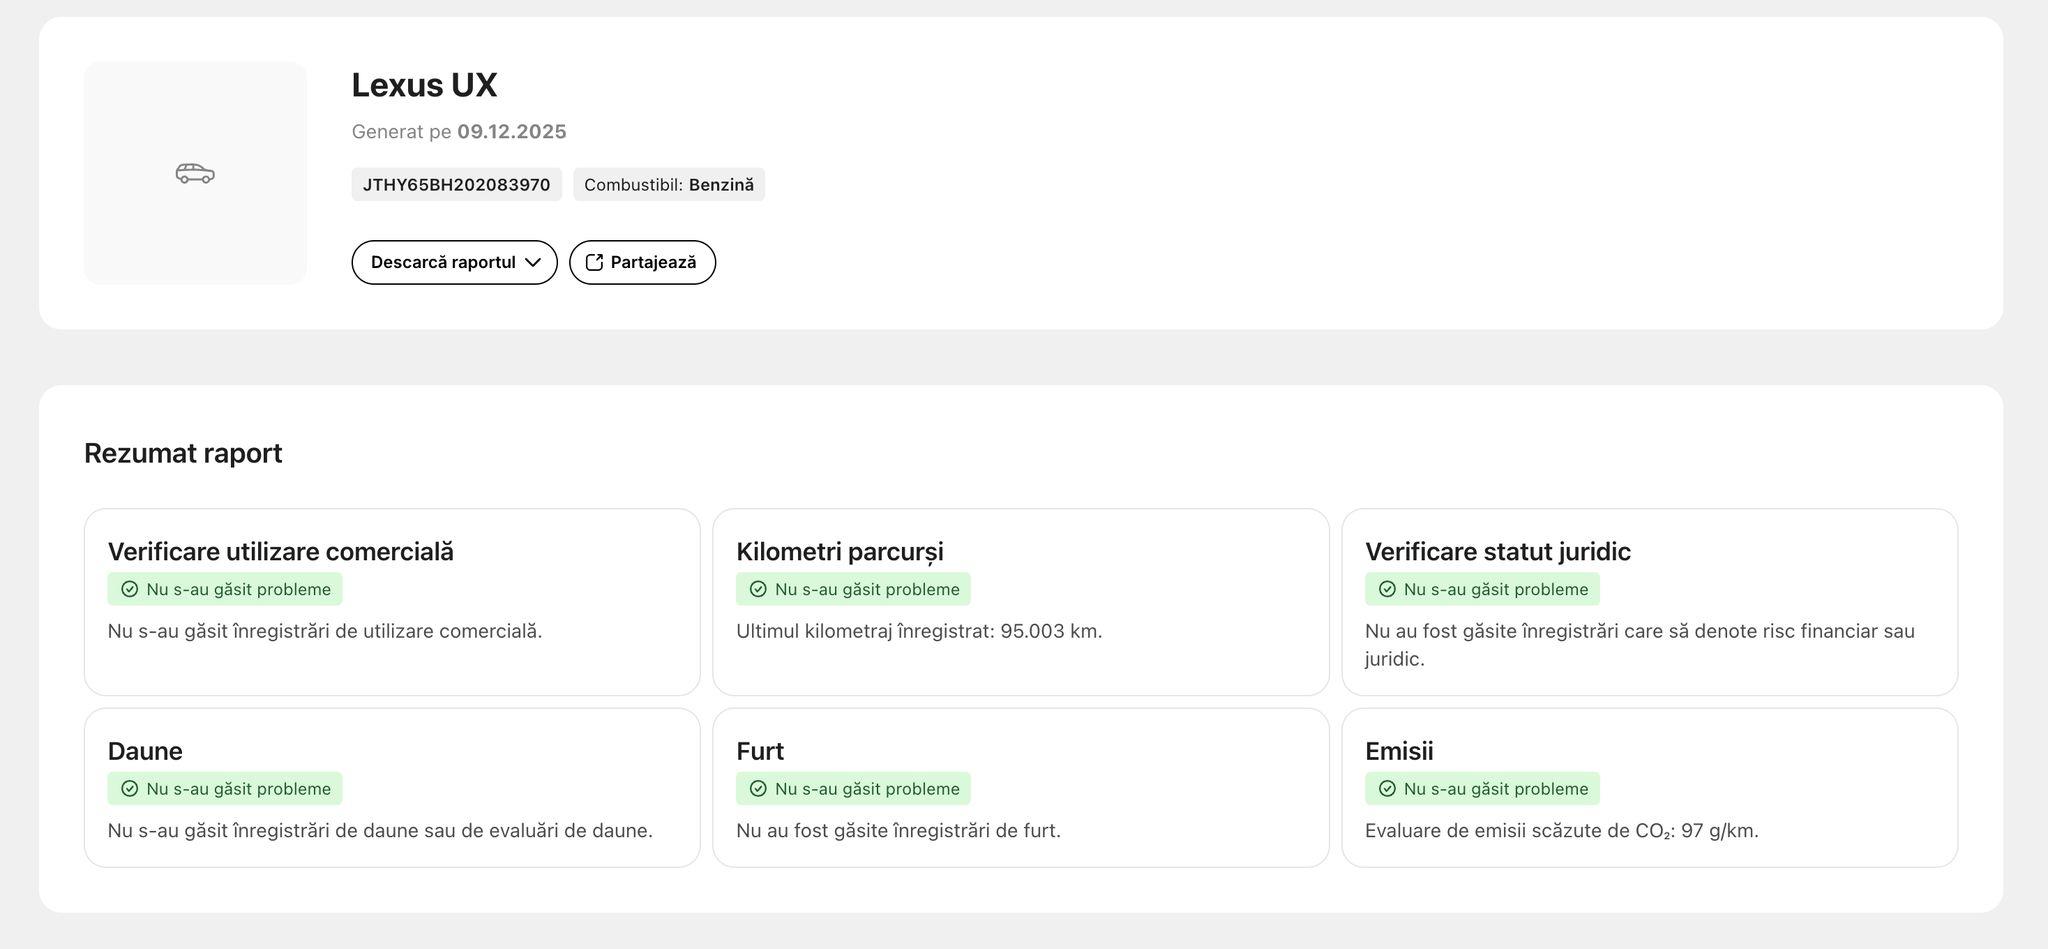Click checkmark icon under Daune
The width and height of the screenshot is (2048, 949).
tap(129, 789)
